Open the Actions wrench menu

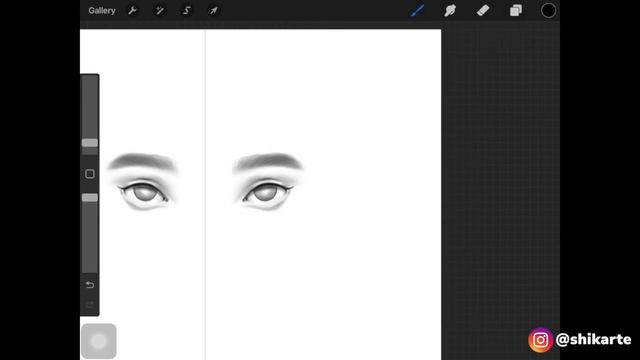[x=132, y=11]
